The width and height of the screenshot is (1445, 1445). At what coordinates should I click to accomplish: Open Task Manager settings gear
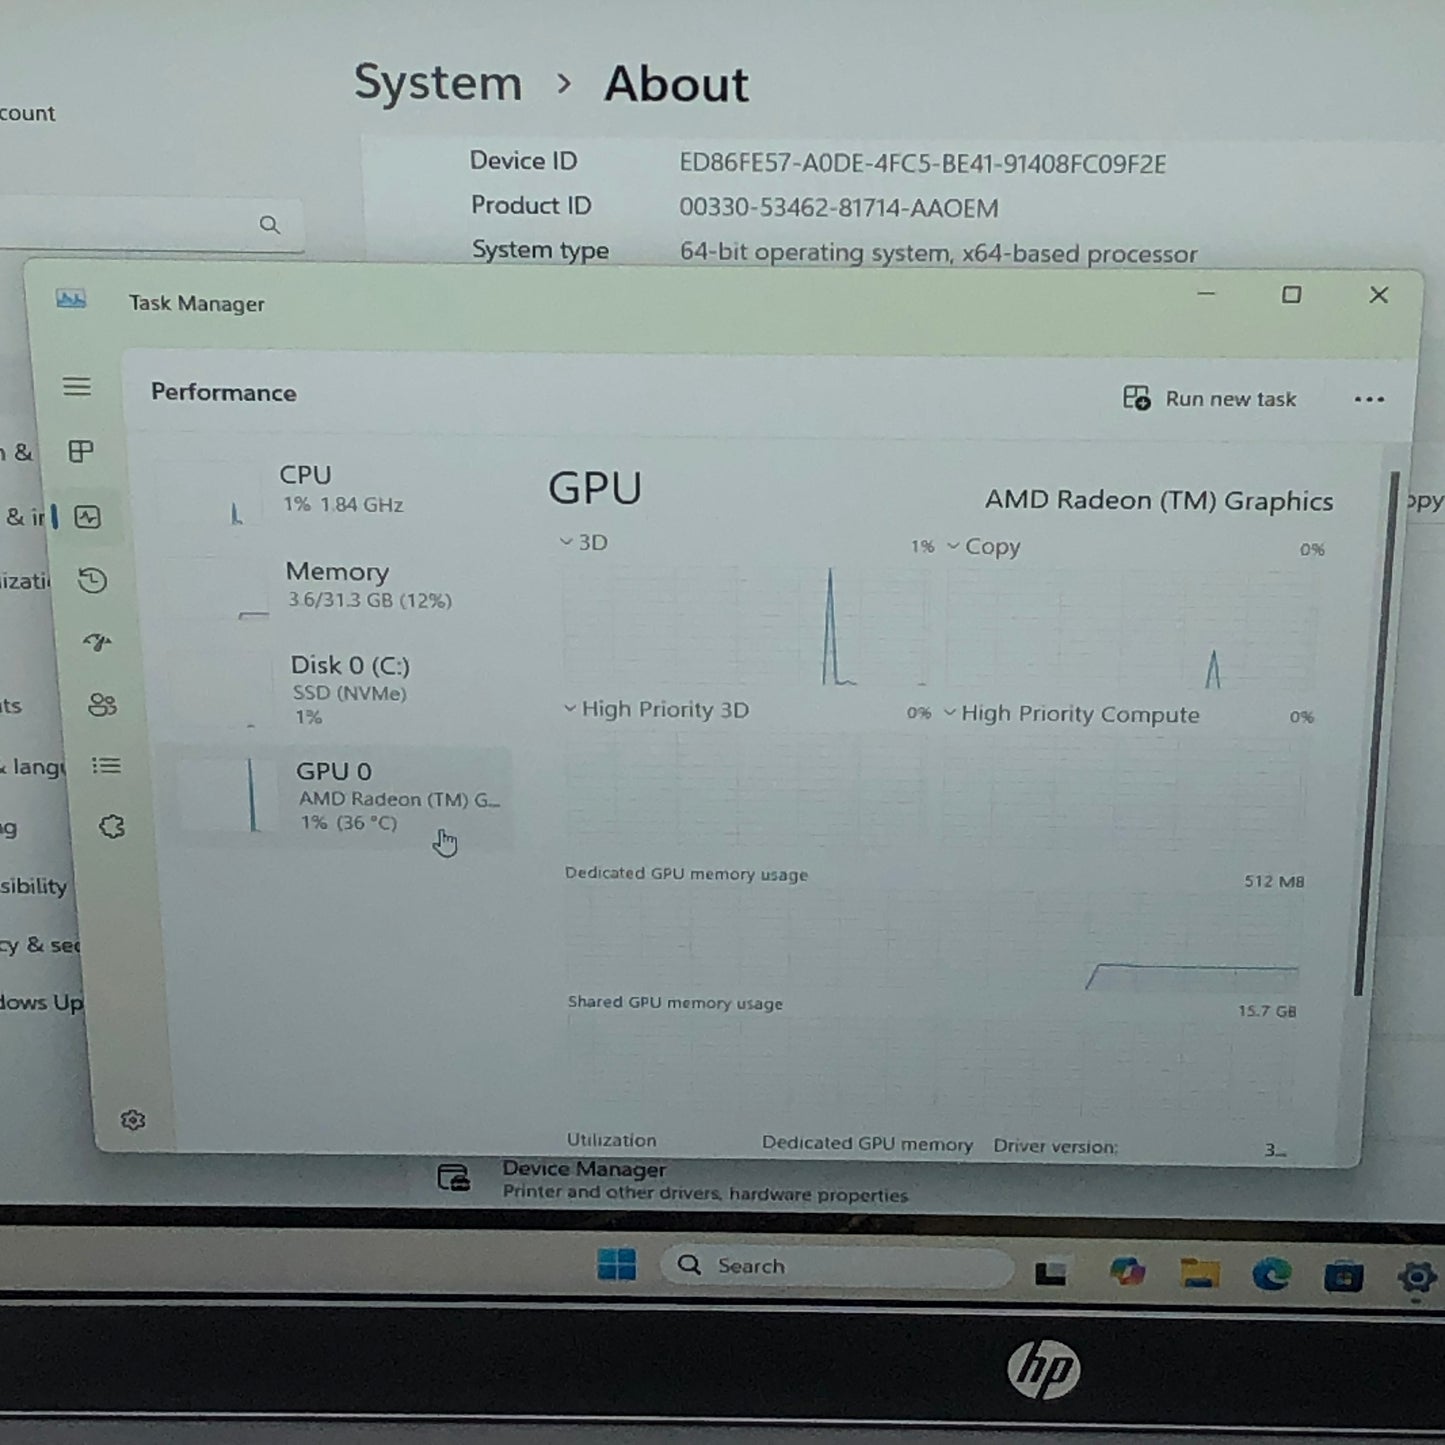(132, 1120)
